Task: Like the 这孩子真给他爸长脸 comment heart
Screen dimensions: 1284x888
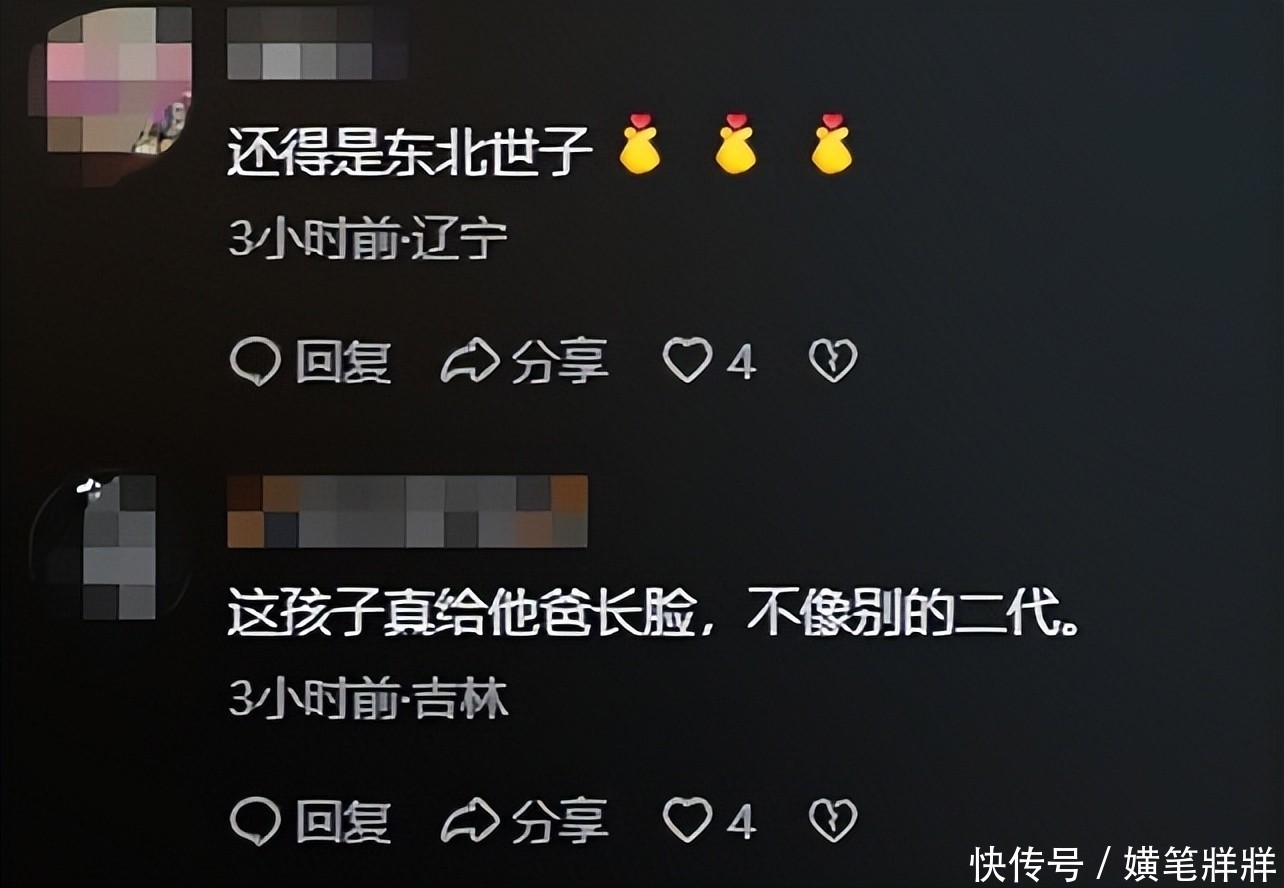Action: [688, 821]
